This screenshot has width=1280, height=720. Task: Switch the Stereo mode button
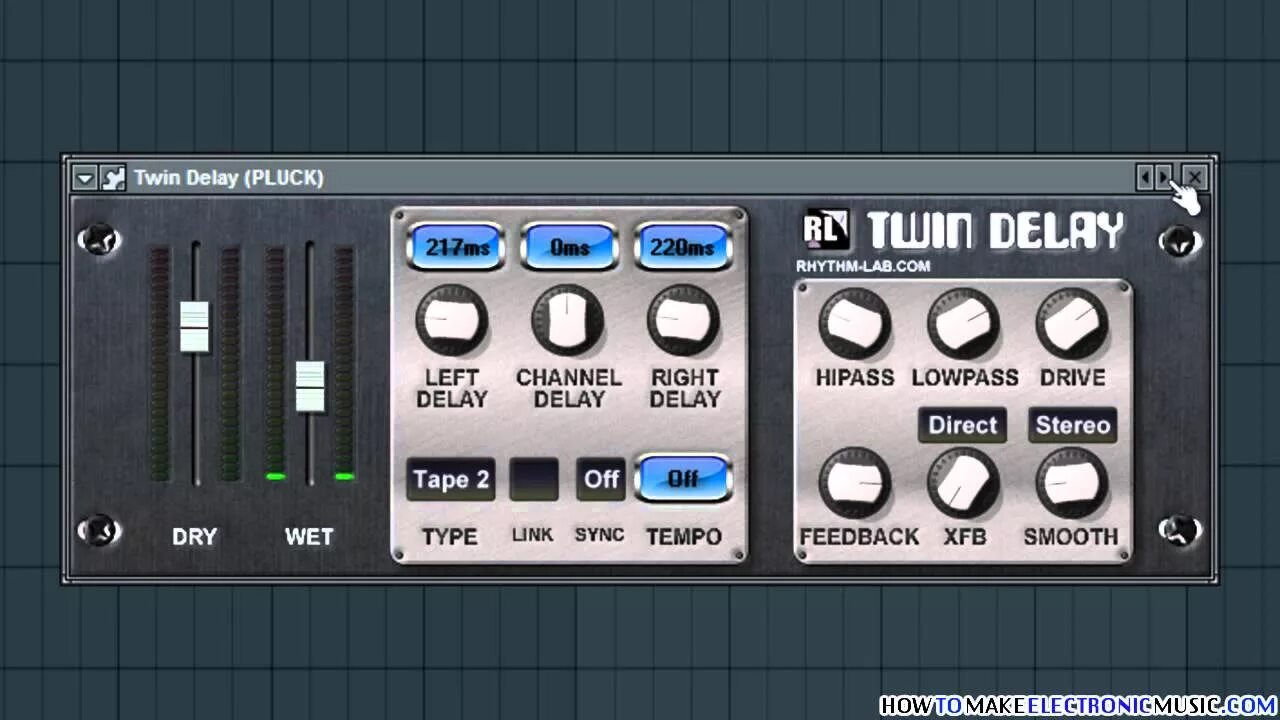tap(1073, 425)
